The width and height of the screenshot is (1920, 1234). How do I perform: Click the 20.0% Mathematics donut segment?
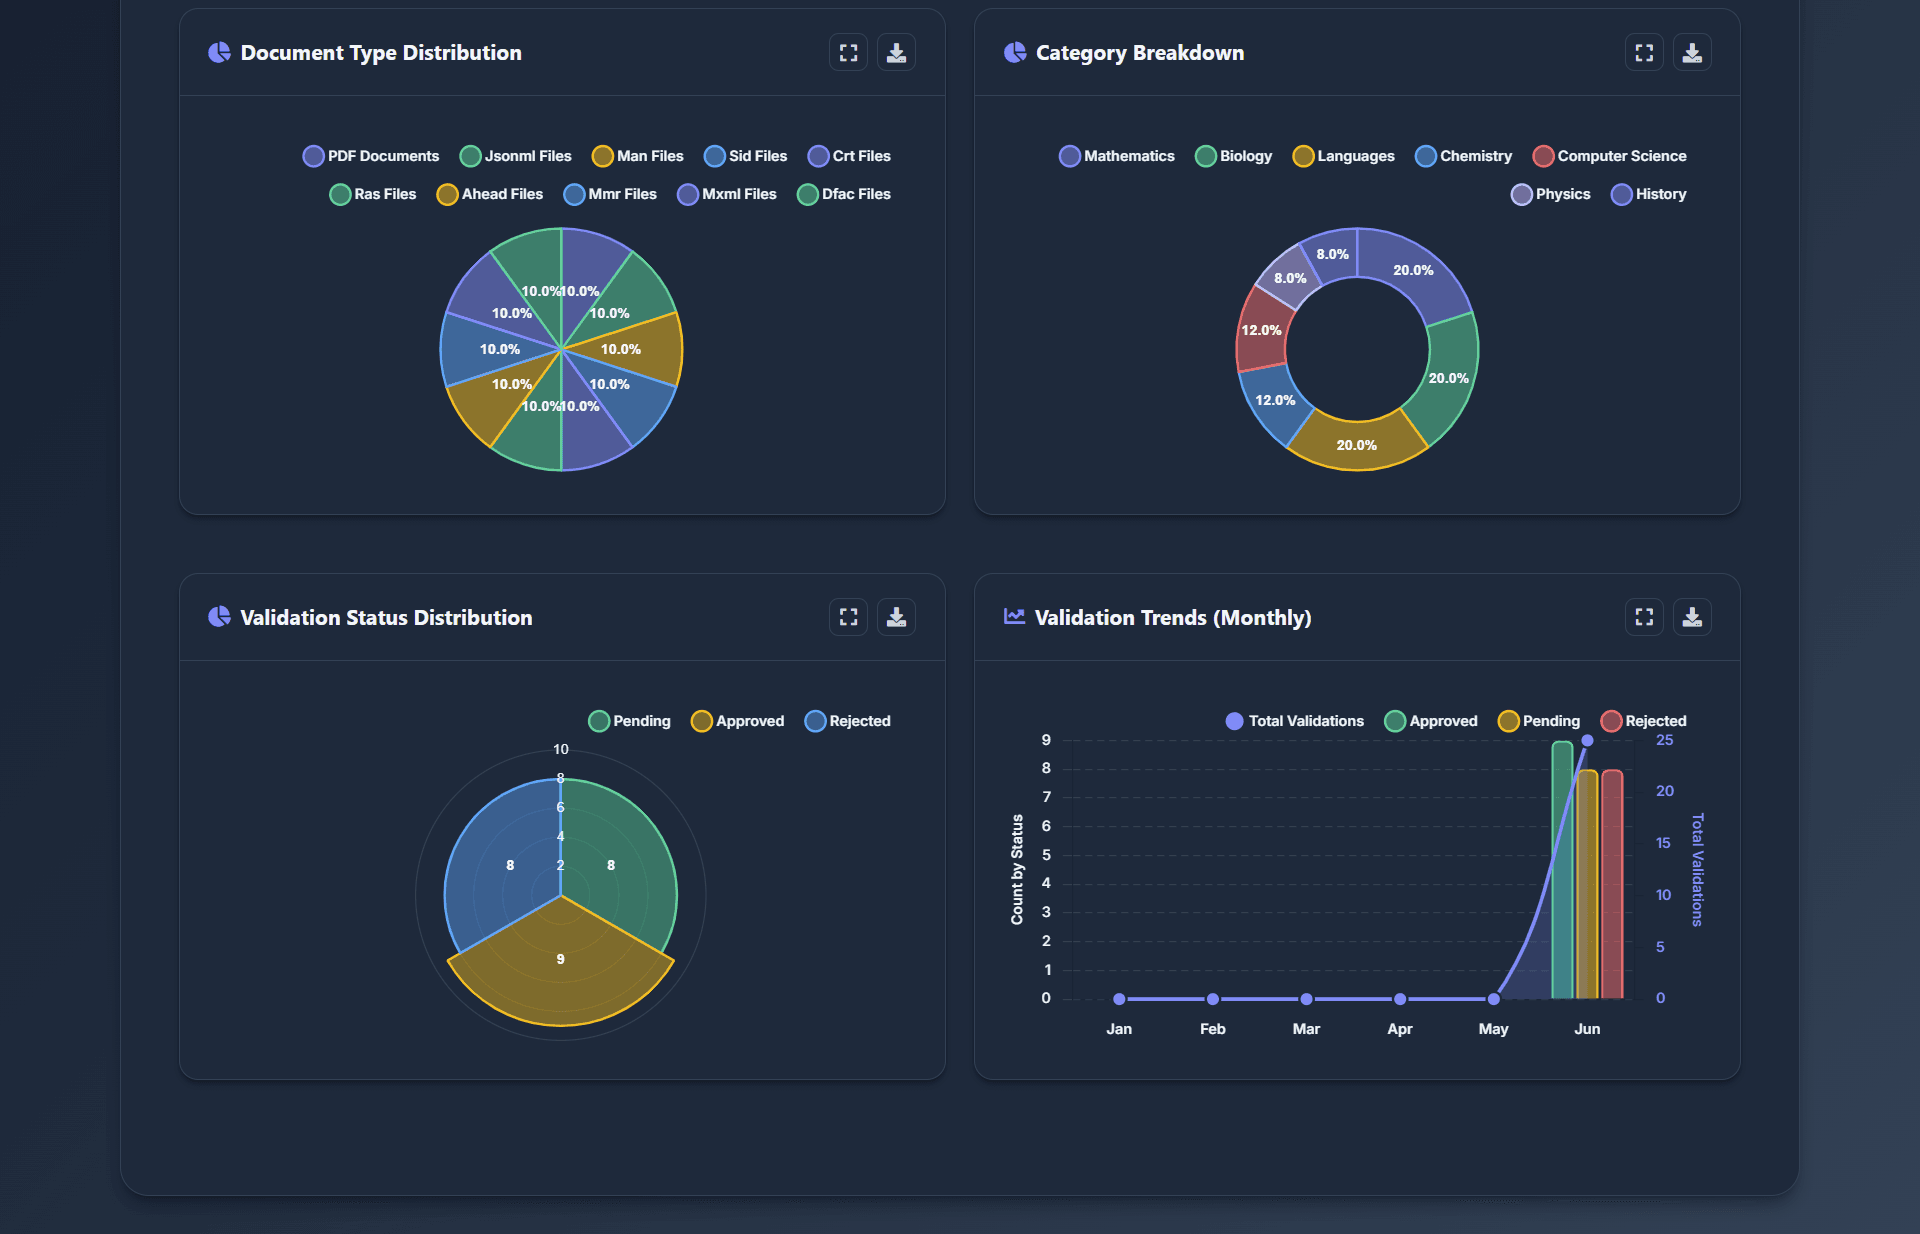tap(1413, 270)
